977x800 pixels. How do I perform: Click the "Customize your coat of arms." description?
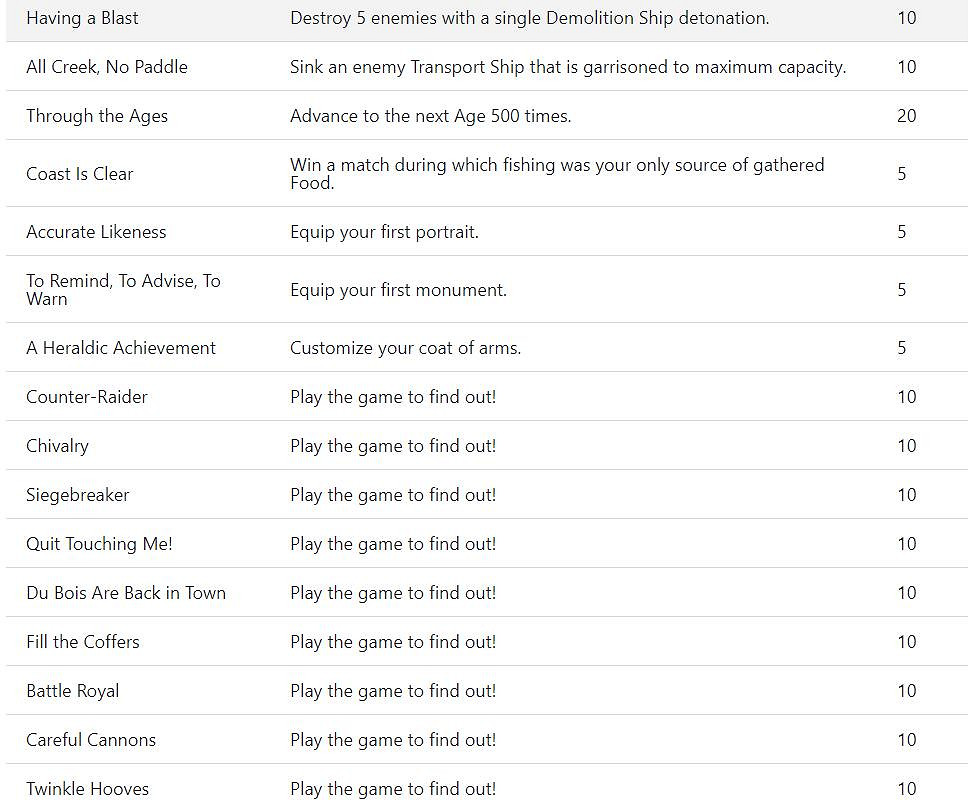(x=405, y=348)
